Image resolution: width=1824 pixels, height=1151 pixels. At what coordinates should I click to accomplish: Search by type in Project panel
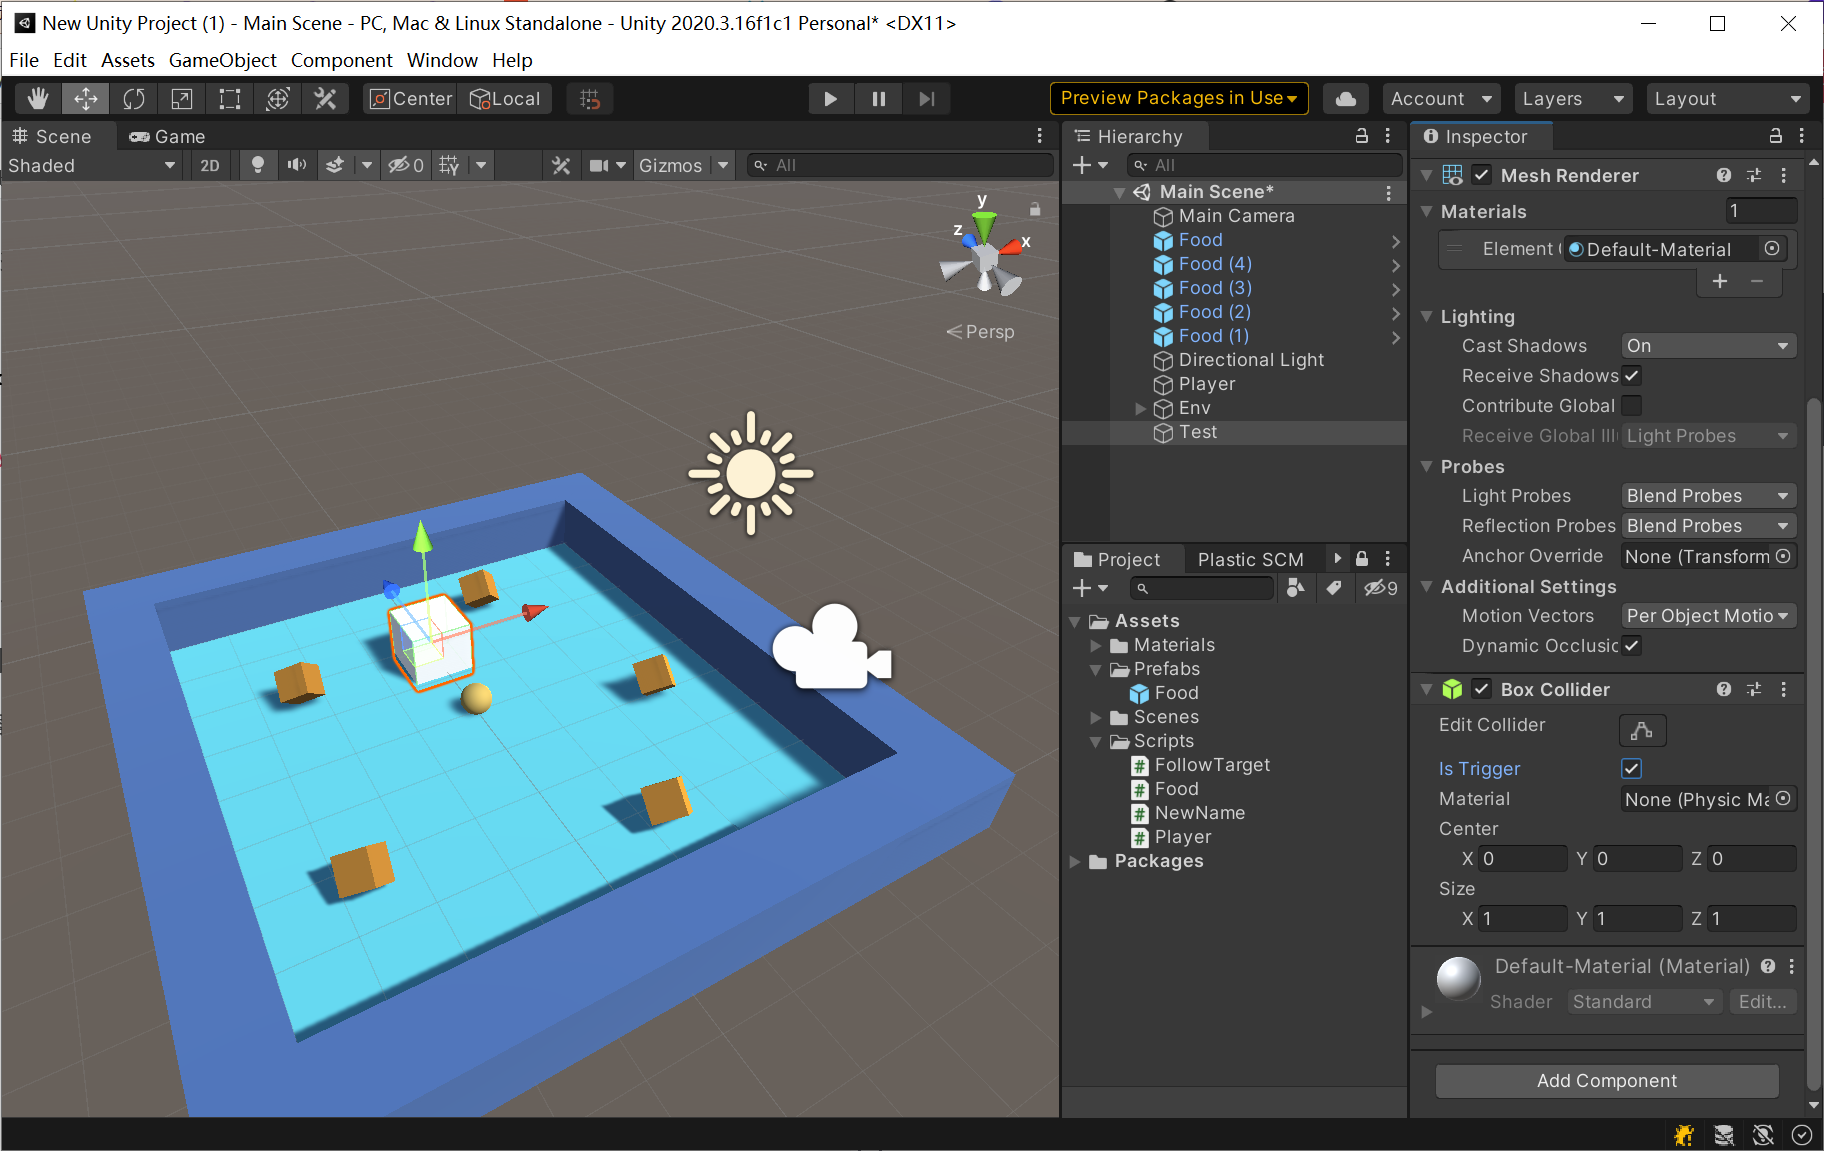coord(1296,588)
